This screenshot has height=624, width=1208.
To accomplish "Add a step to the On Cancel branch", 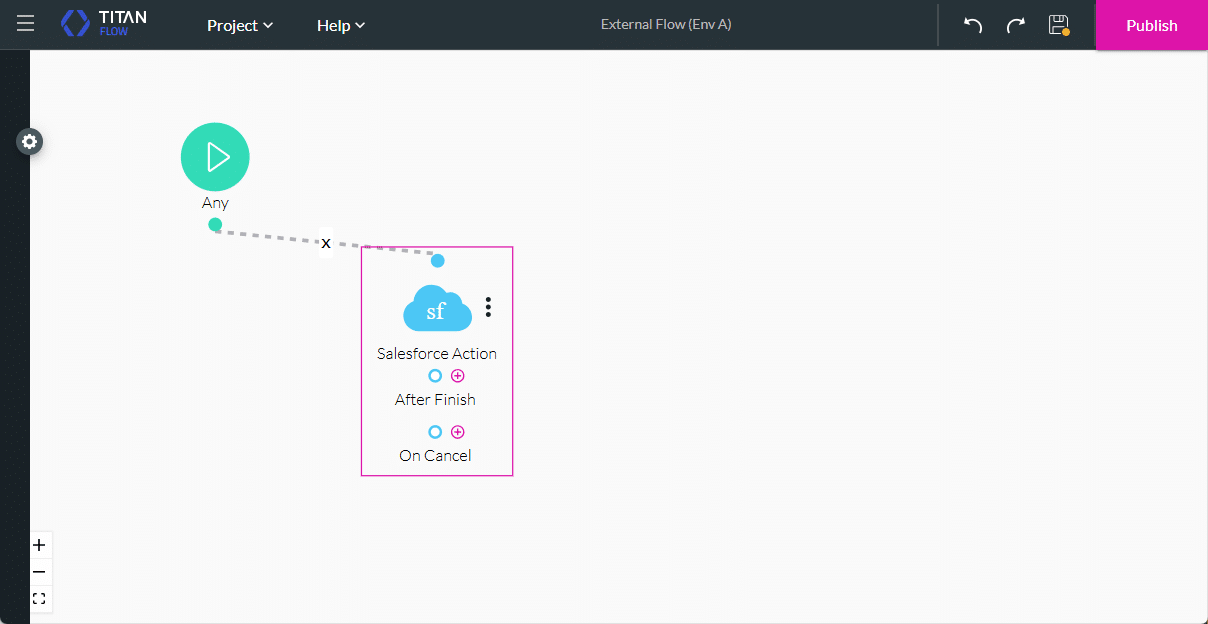I will (458, 431).
